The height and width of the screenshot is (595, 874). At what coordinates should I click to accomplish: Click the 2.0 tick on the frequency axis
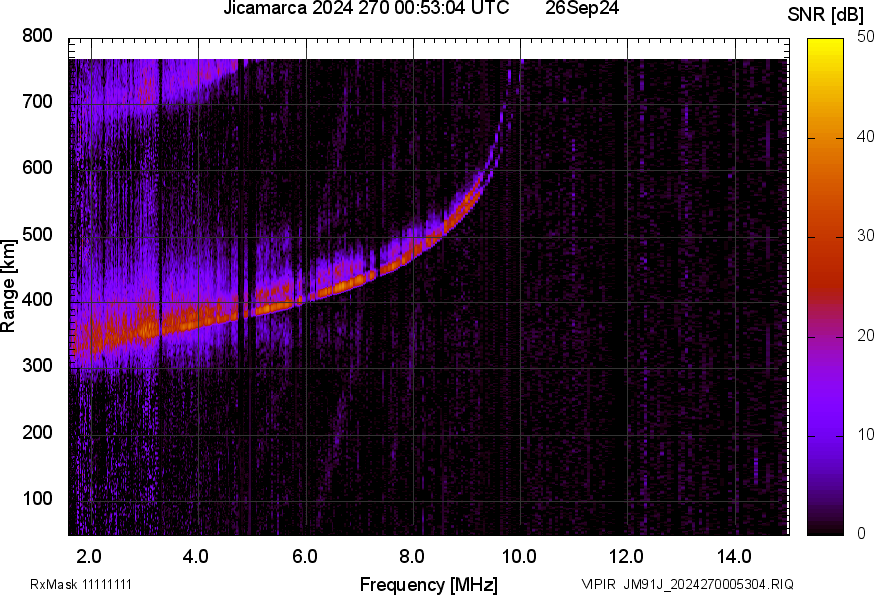(x=90, y=555)
